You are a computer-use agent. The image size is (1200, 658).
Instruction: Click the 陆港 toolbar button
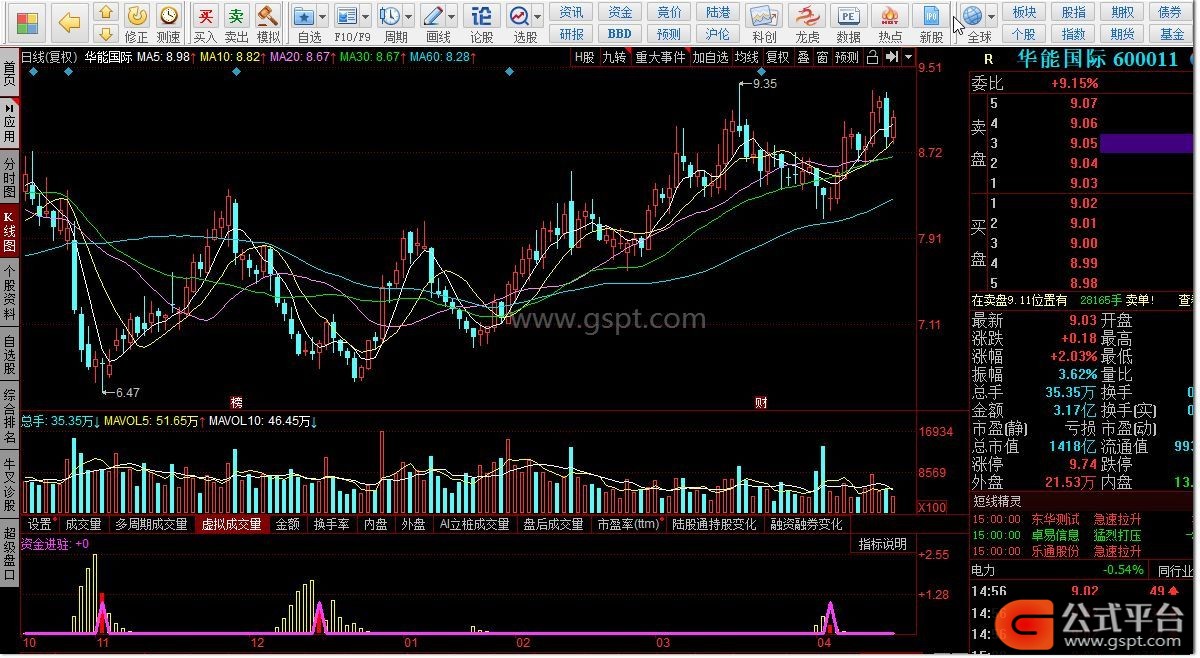pyautogui.click(x=718, y=12)
